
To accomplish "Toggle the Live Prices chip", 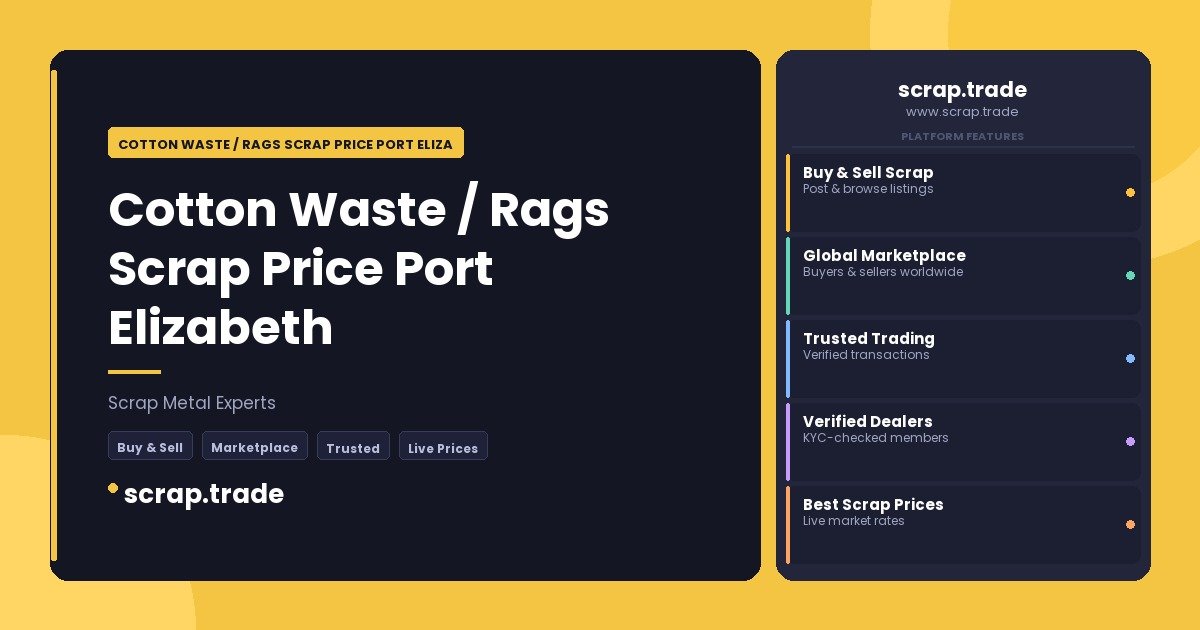I will (443, 447).
